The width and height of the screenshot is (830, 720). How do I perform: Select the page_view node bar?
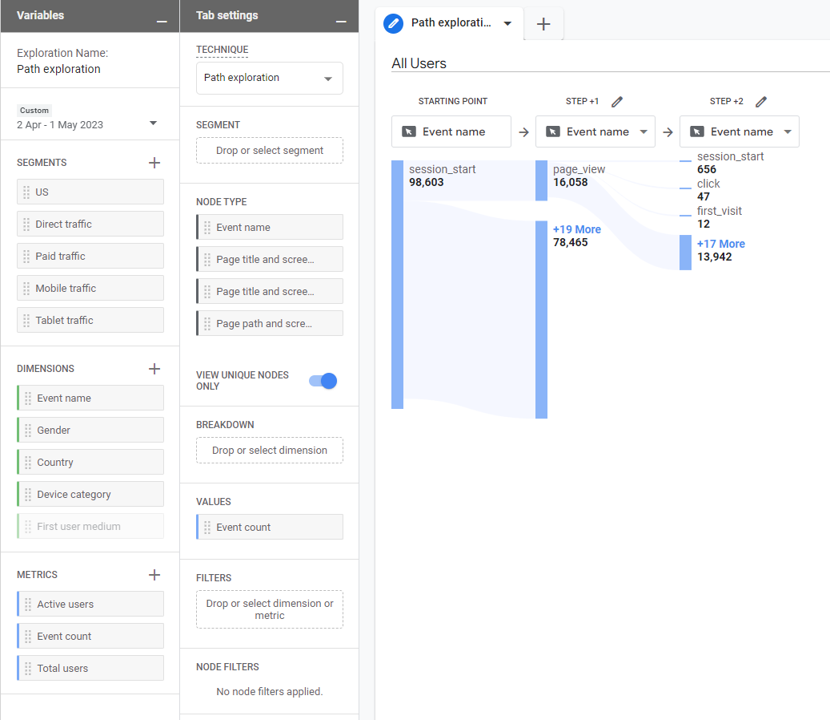click(x=541, y=181)
